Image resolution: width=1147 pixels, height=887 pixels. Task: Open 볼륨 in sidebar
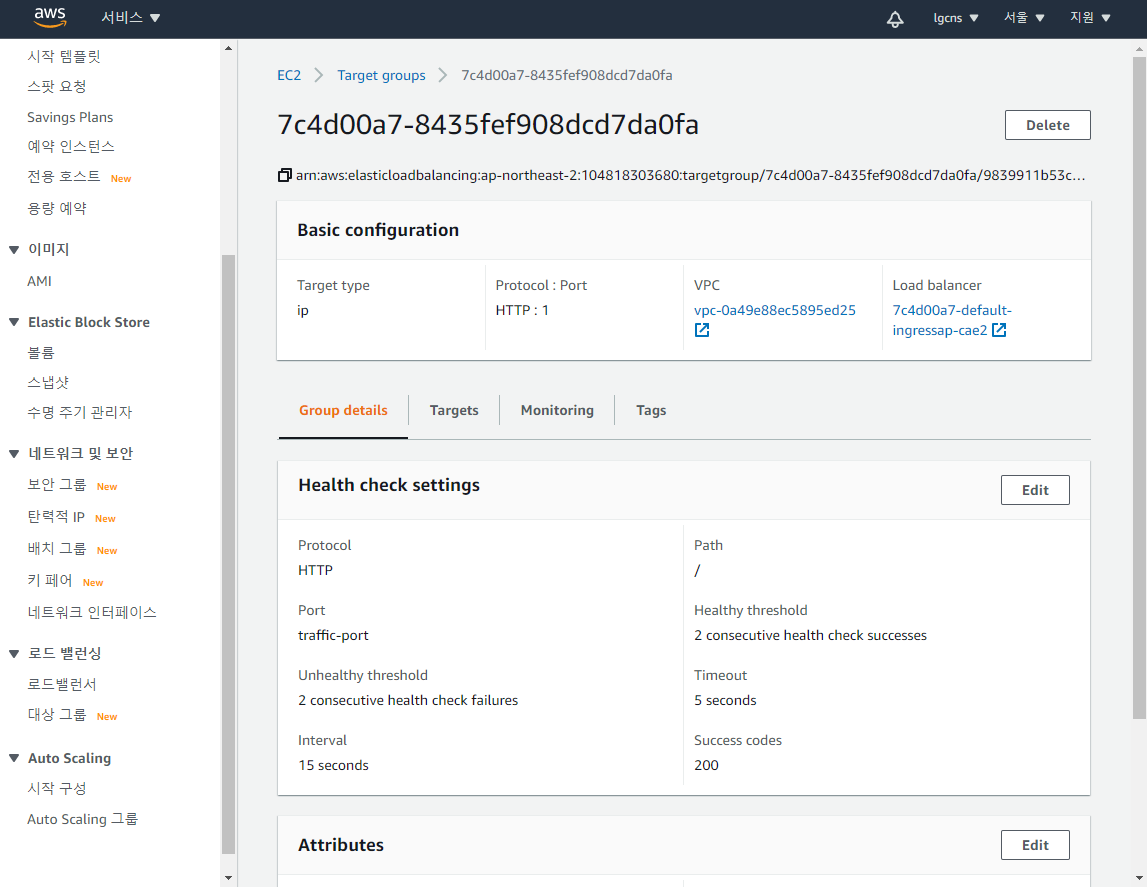pyautogui.click(x=41, y=352)
